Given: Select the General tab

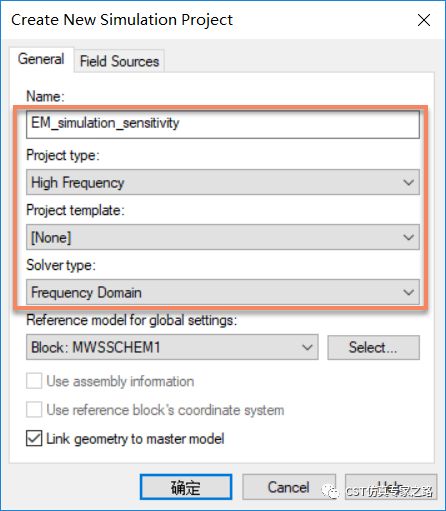Looking at the screenshot, I should [41, 59].
